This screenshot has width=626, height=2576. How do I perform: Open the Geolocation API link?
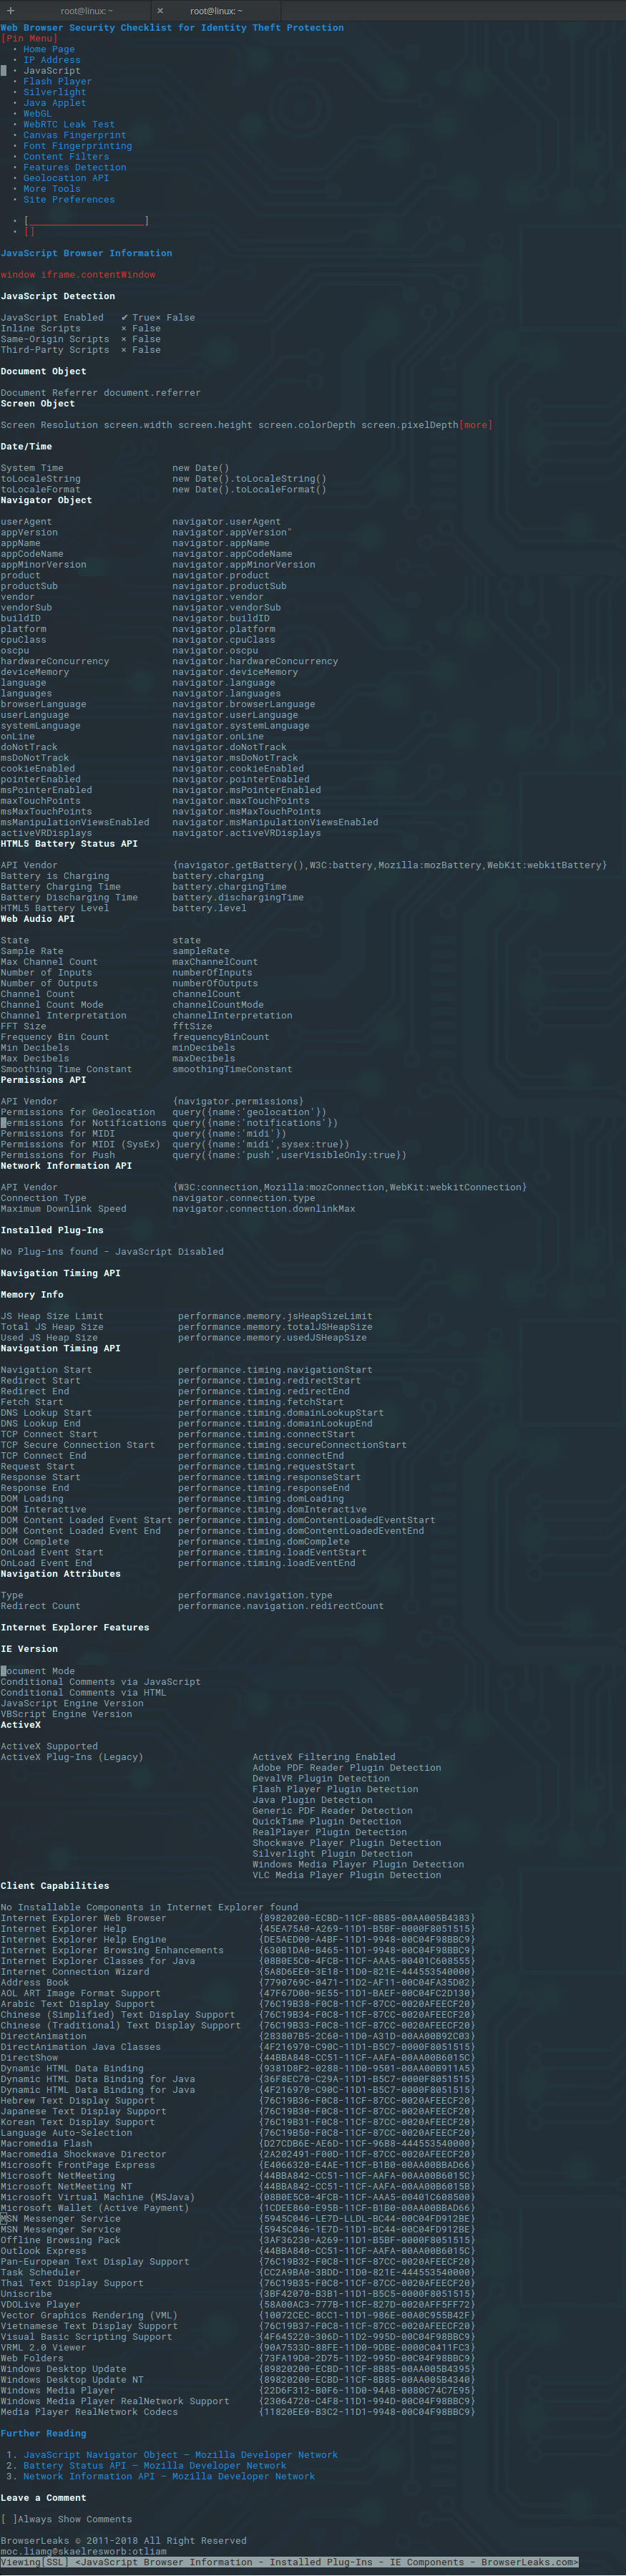click(66, 178)
